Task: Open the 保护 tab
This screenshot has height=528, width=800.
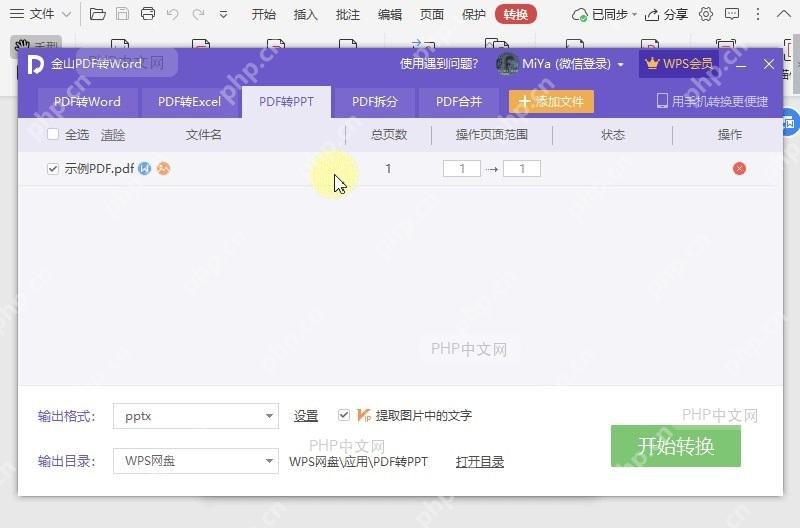Action: [473, 14]
